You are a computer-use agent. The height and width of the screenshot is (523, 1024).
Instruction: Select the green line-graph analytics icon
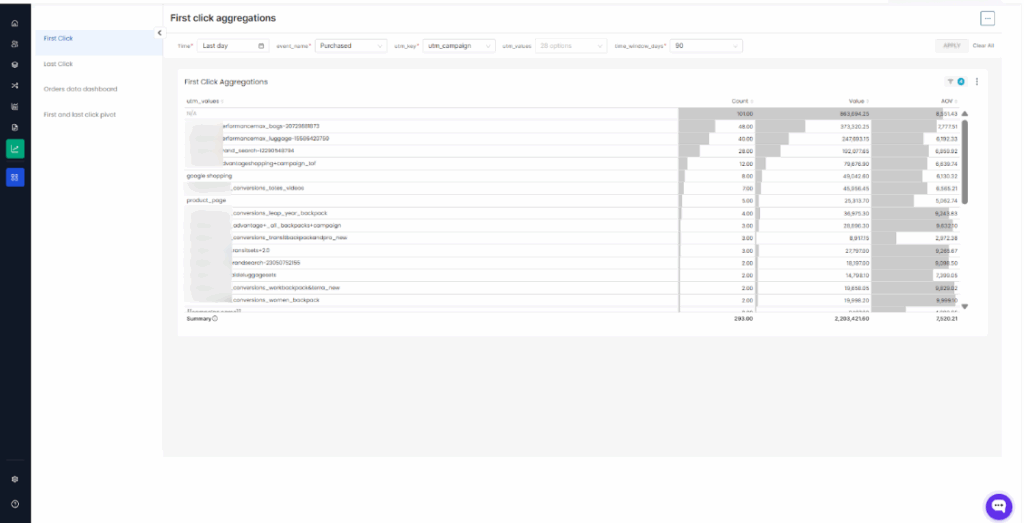coord(15,149)
